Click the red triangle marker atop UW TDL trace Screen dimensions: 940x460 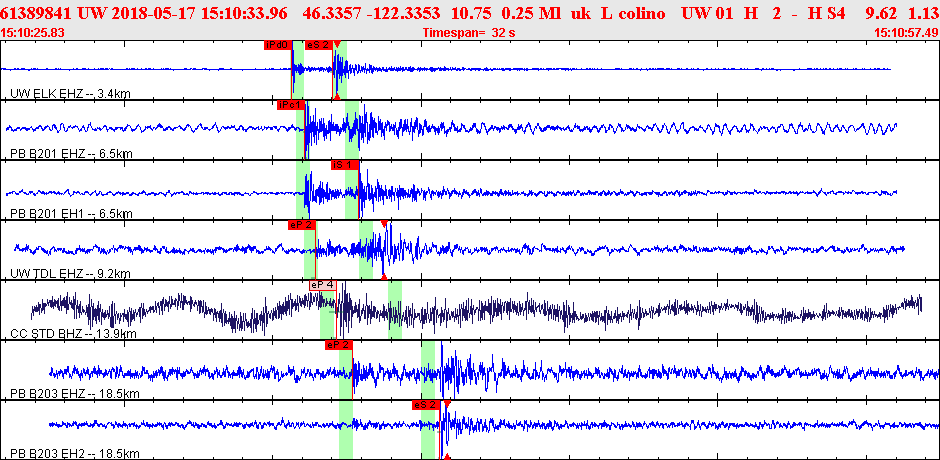click(384, 225)
